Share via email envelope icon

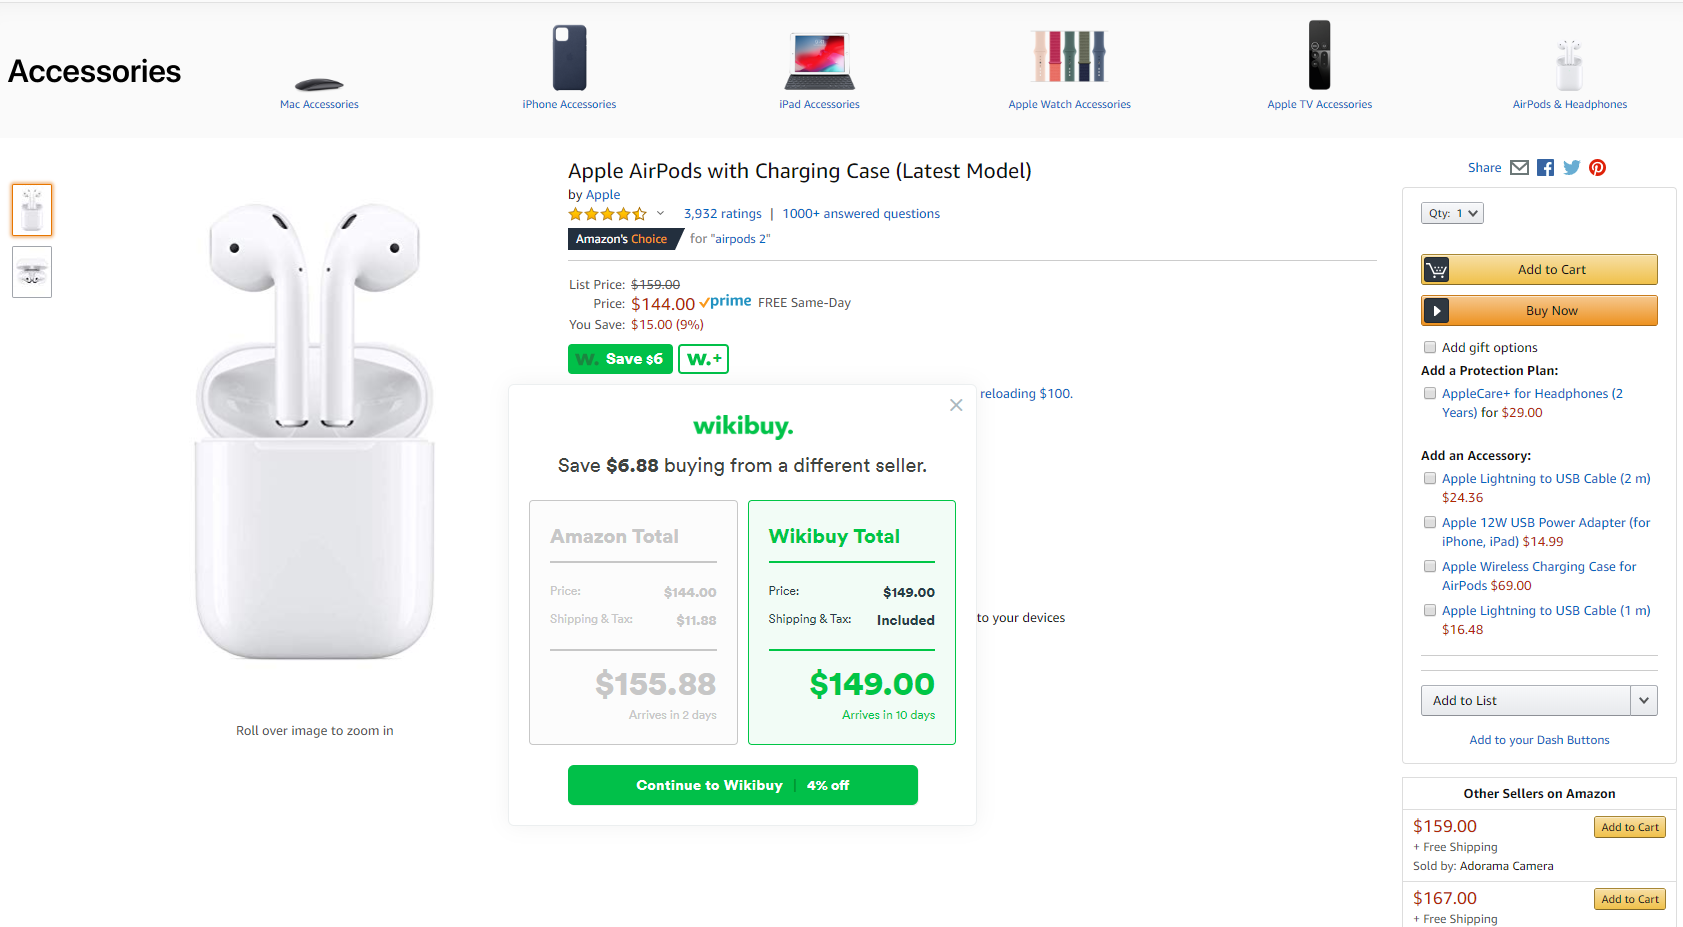pos(1519,168)
